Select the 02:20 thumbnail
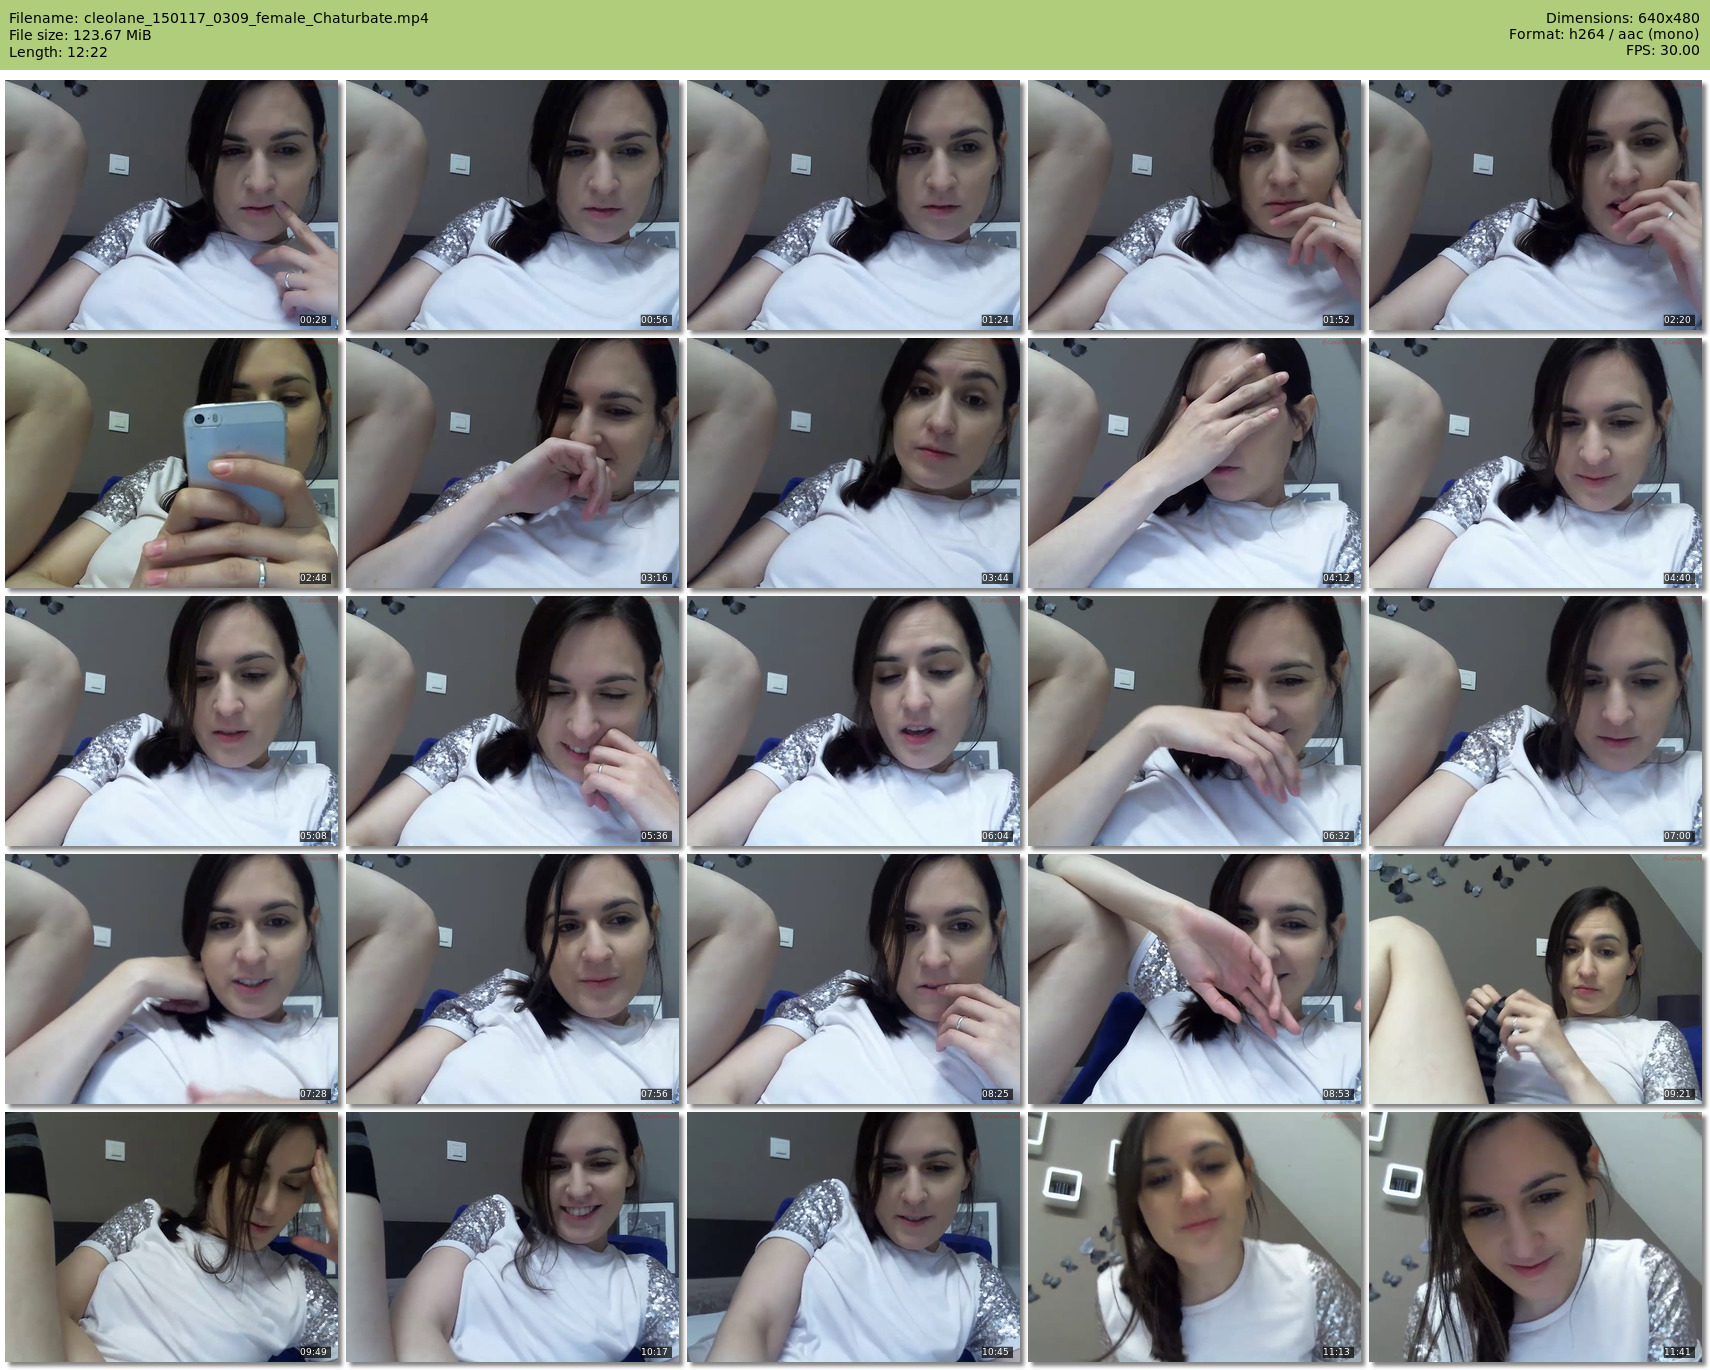This screenshot has width=1710, height=1370. click(x=1536, y=205)
